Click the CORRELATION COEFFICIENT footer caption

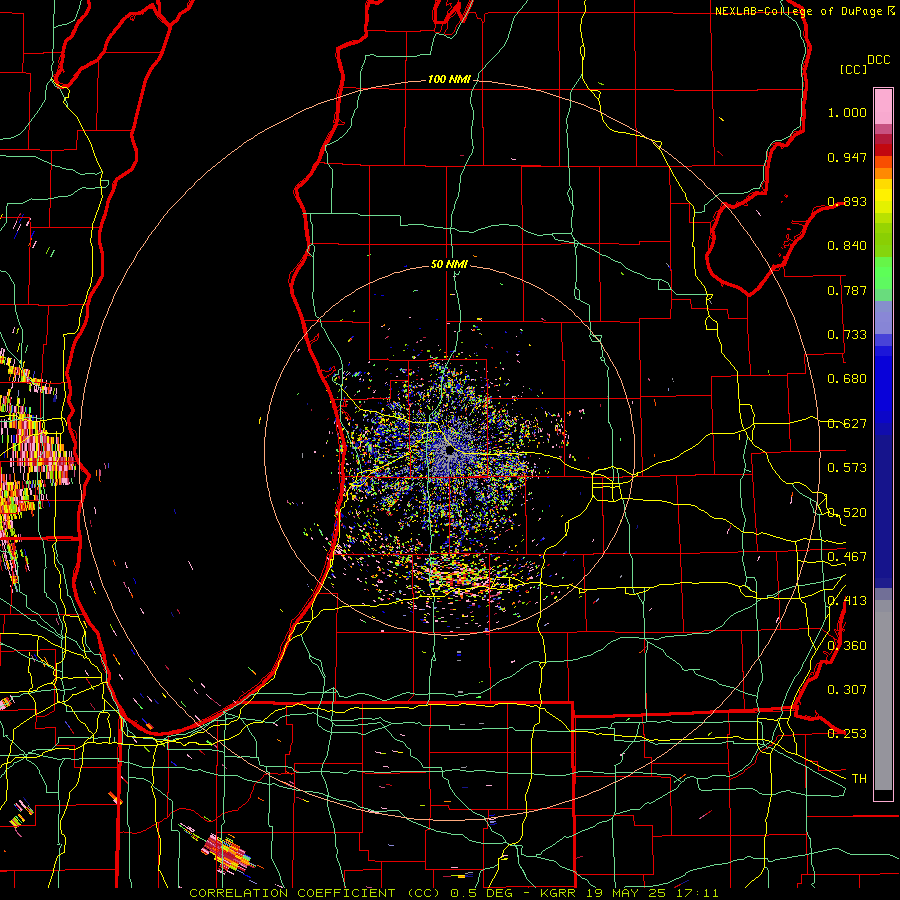(453, 893)
